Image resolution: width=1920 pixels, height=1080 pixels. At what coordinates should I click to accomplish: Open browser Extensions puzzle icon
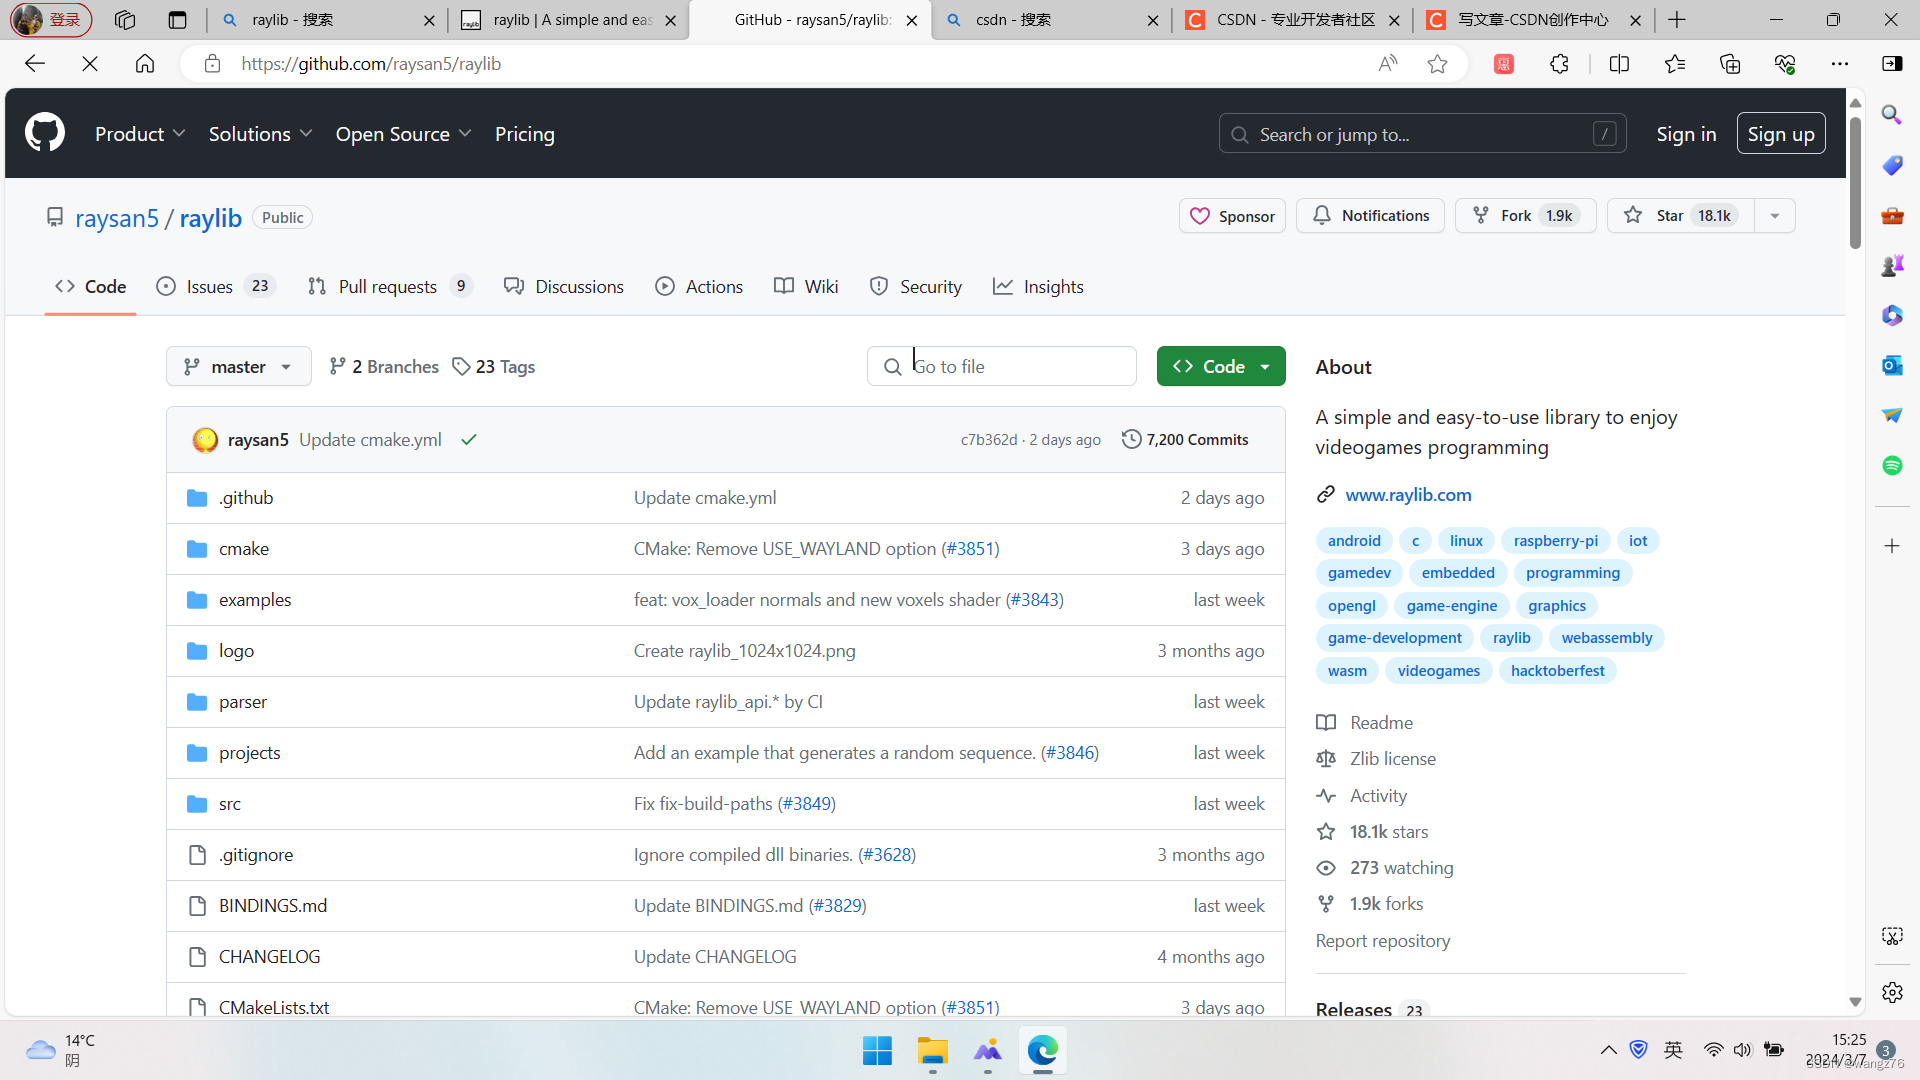coord(1559,64)
